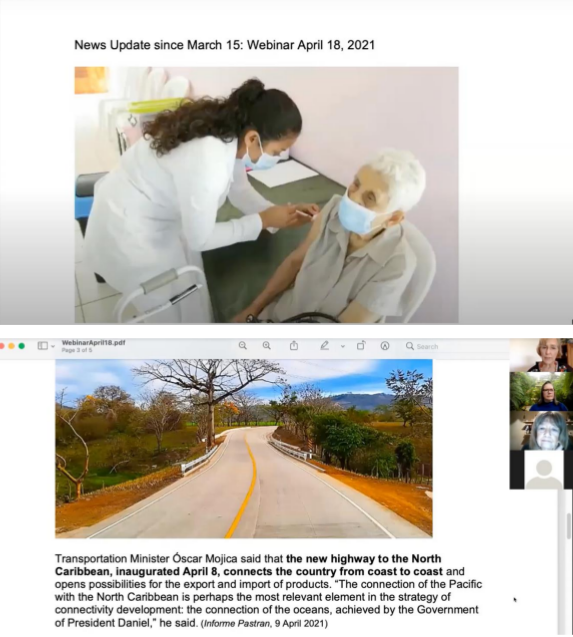The image size is (573, 637).
Task: Show the Markup toolbar circle icon
Action: [x=385, y=346]
